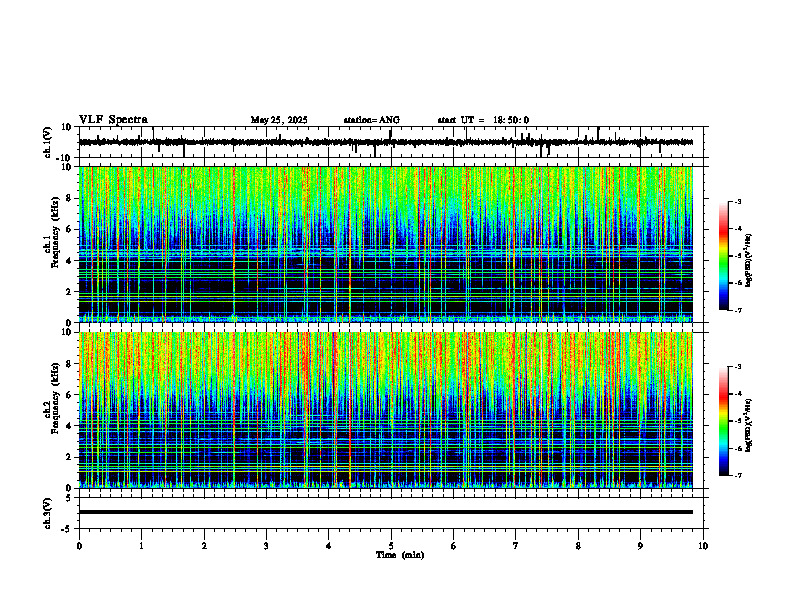Click the ch.1(V) waveform axis label
This screenshot has height=612, width=792.
pos(48,142)
